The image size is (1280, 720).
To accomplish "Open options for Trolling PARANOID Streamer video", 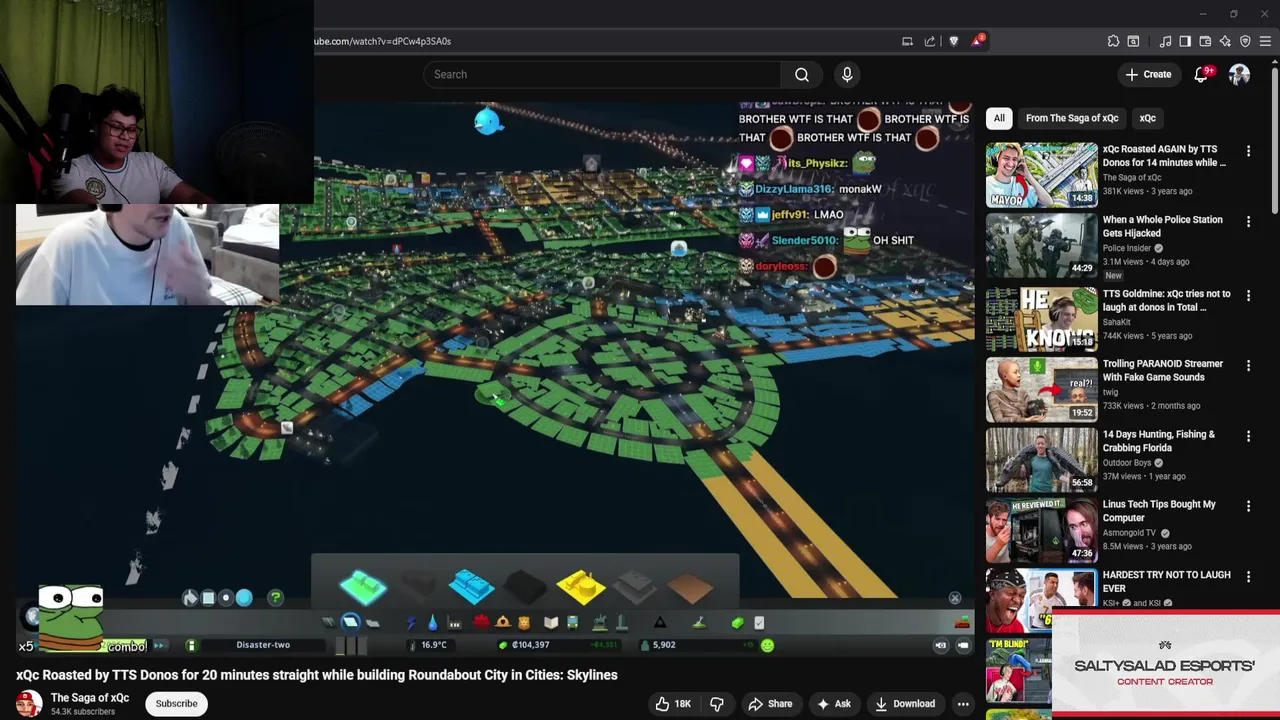I will pyautogui.click(x=1248, y=365).
